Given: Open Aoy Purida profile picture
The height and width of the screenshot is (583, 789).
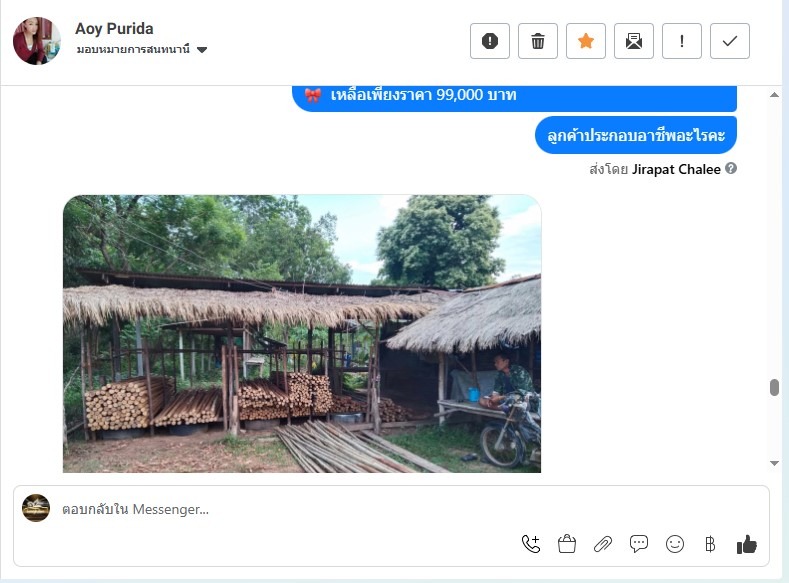Looking at the screenshot, I should click(37, 41).
